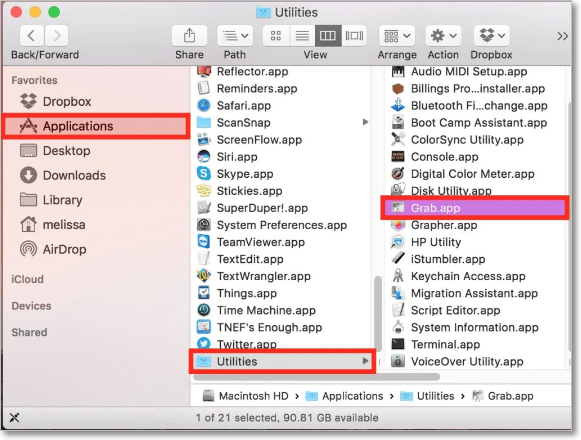
Task: Select the Grab.app icon
Action: point(398,208)
